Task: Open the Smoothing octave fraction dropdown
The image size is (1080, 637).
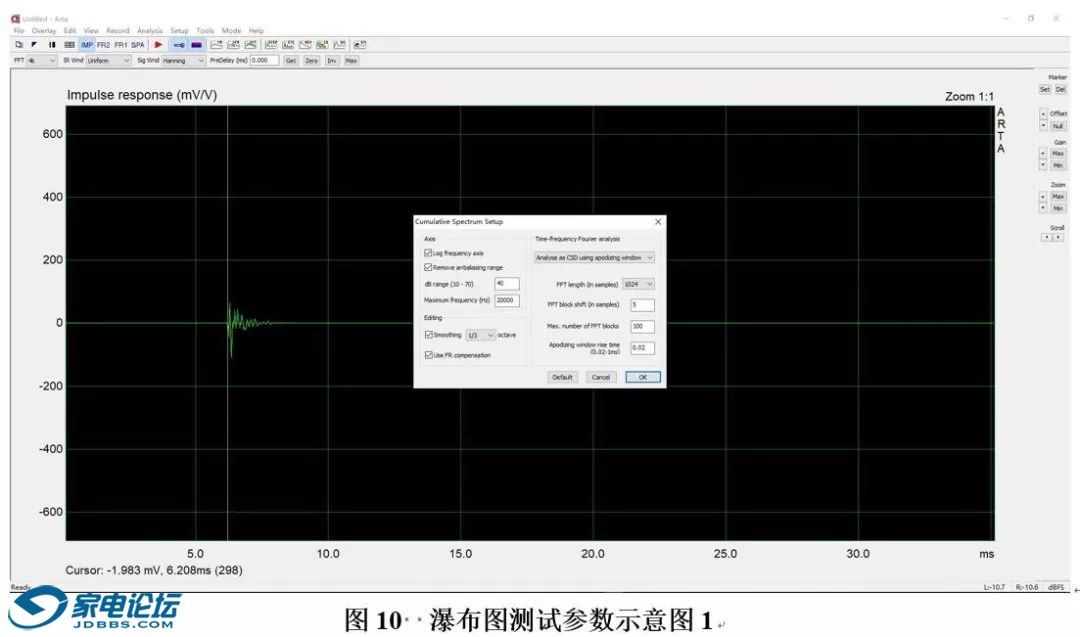Action: (x=481, y=335)
